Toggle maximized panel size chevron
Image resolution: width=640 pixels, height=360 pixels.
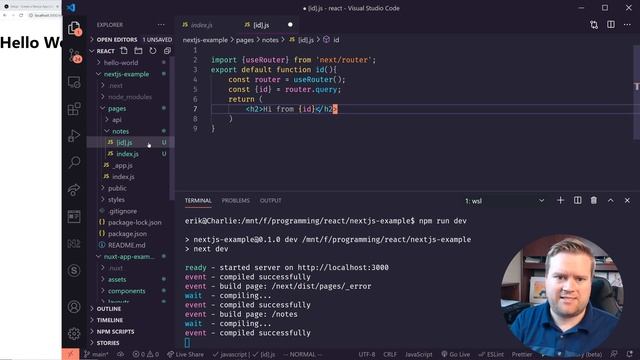click(x=611, y=200)
